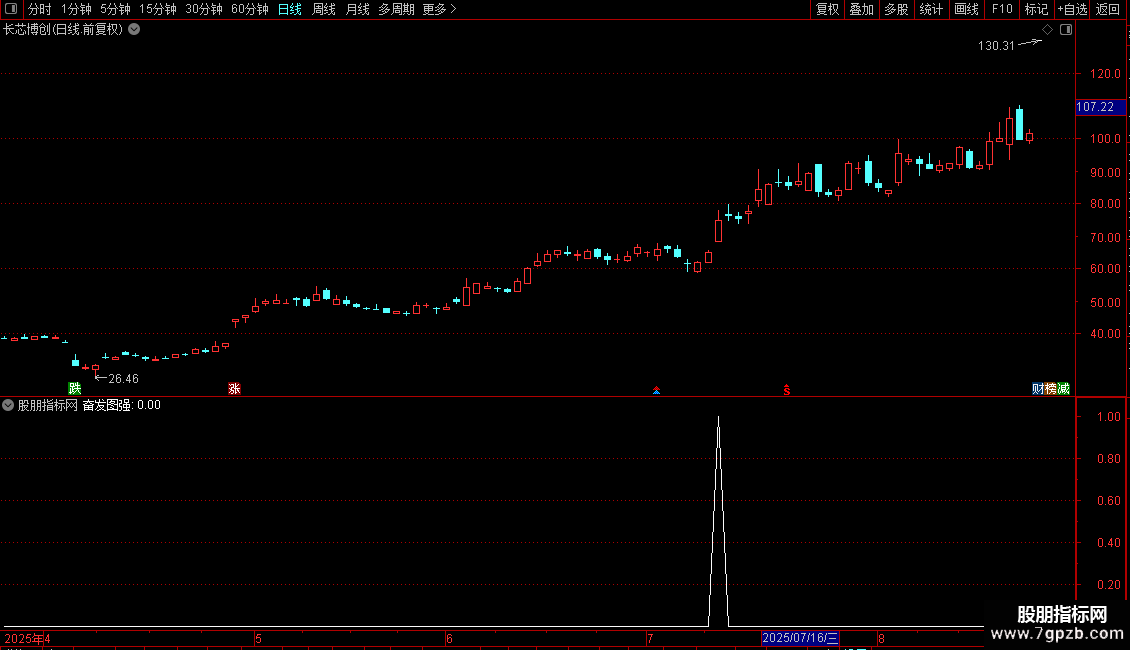Click month 6 on the time axis
The width and height of the screenshot is (1130, 650).
[x=449, y=638]
